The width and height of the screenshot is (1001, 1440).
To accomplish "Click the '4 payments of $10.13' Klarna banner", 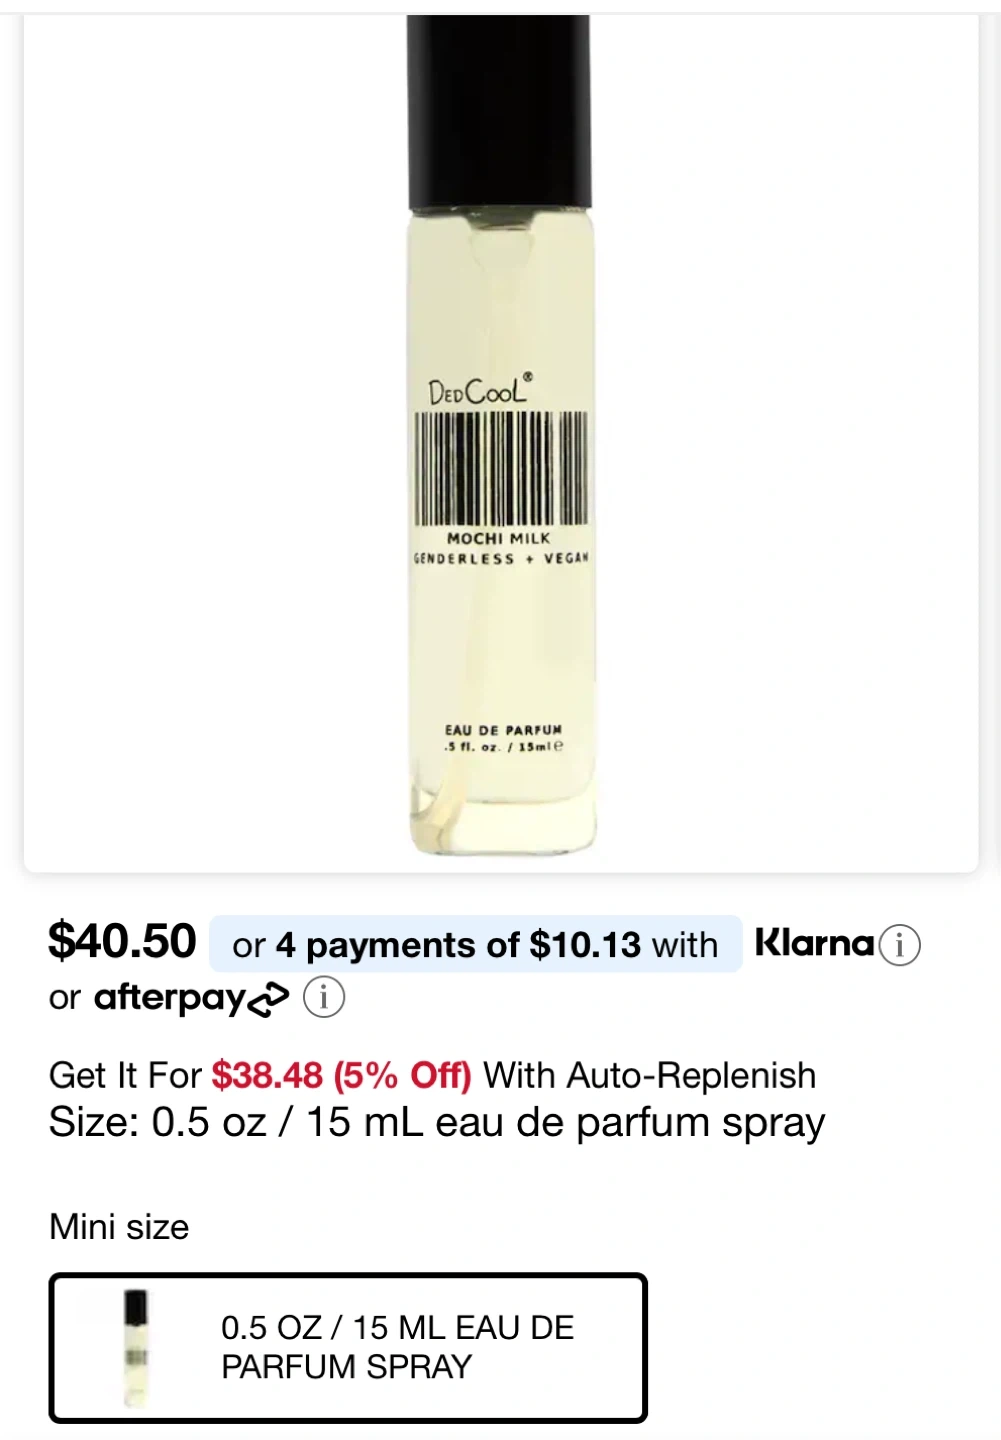I will tap(475, 944).
